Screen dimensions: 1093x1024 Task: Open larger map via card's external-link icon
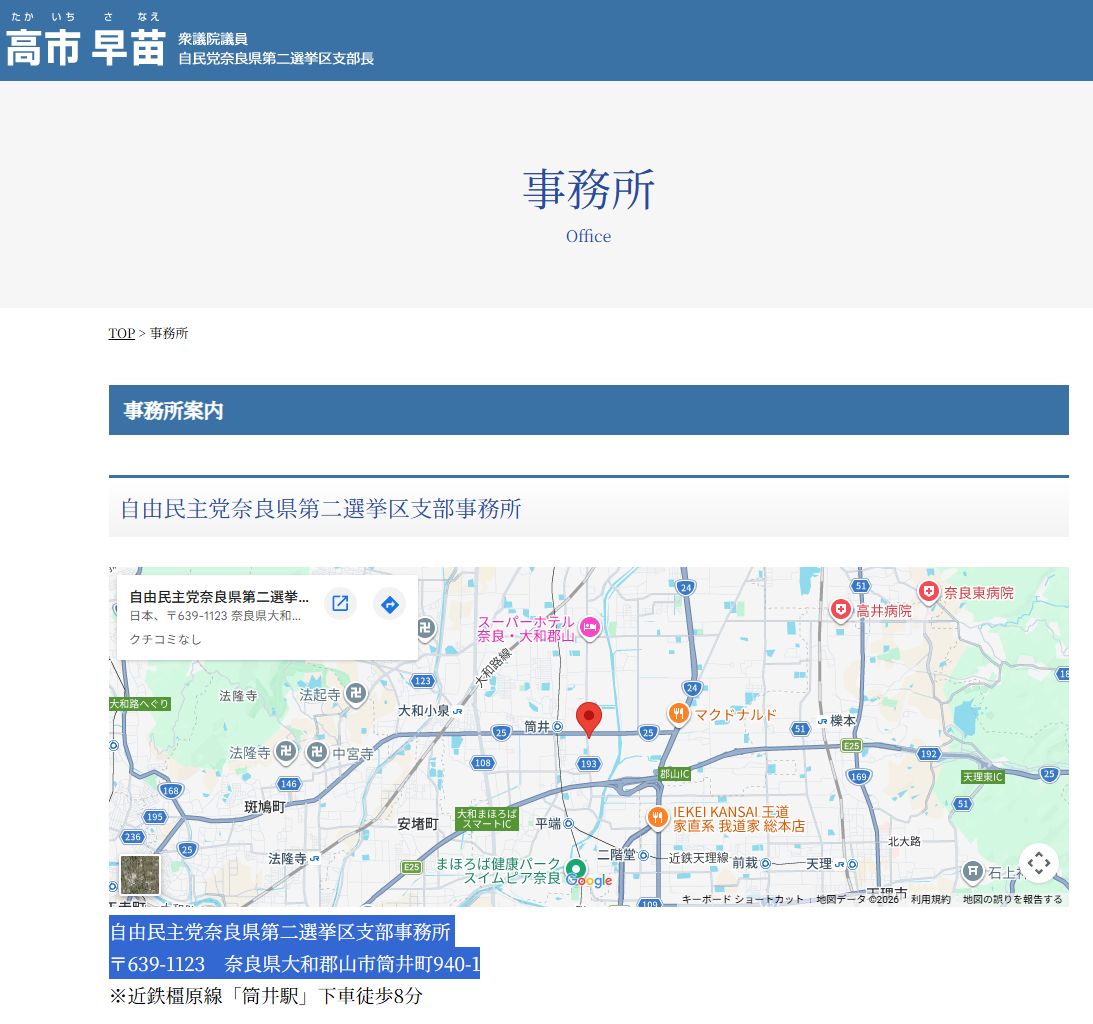(x=340, y=603)
